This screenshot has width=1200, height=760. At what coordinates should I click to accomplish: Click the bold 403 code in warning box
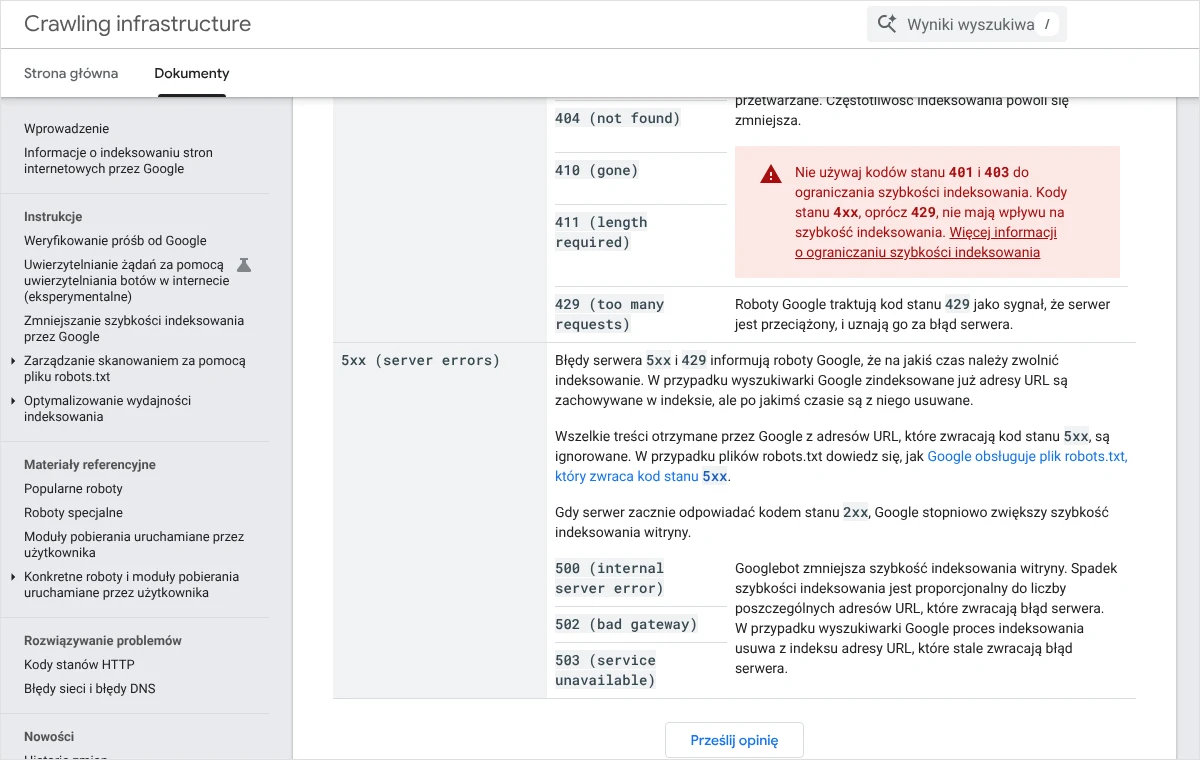[996, 172]
